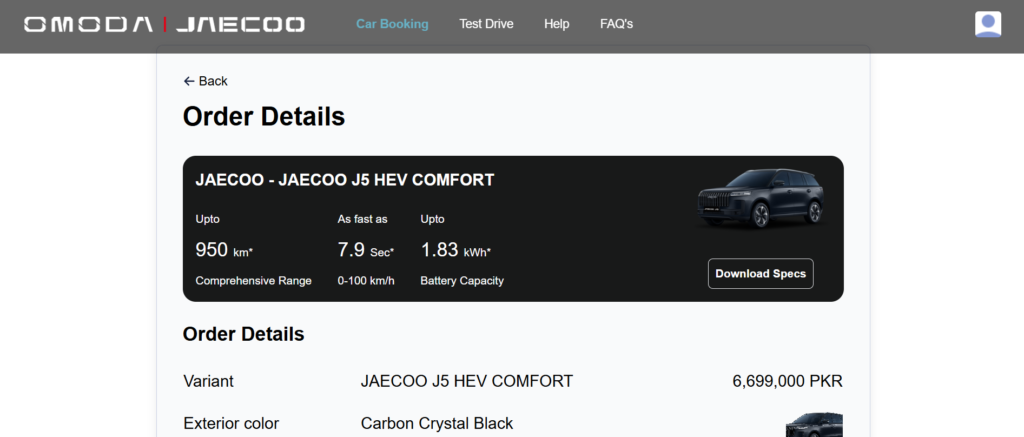1024x437 pixels.
Task: Click the car image in dark banner
Action: [x=761, y=198]
